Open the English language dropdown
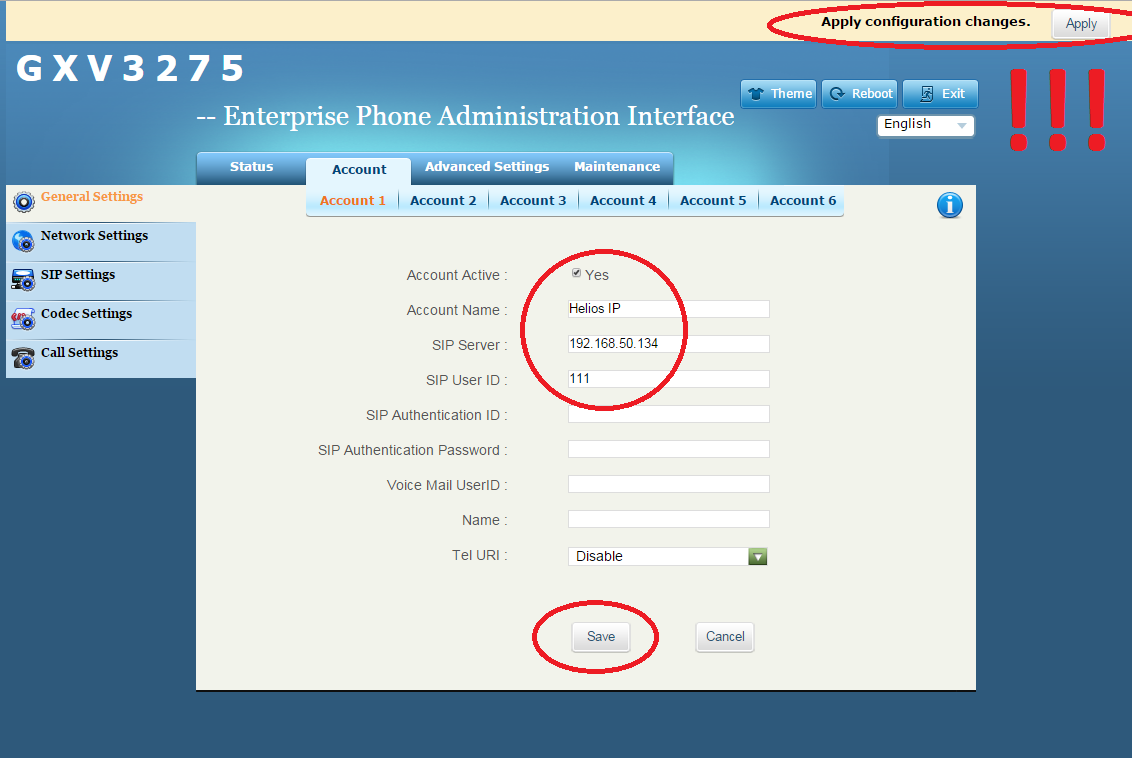The width and height of the screenshot is (1132, 758). point(925,125)
